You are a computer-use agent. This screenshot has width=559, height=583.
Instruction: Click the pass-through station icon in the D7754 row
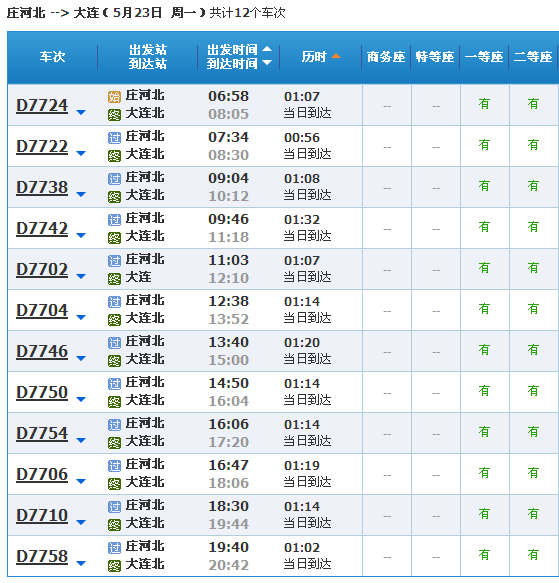114,425
